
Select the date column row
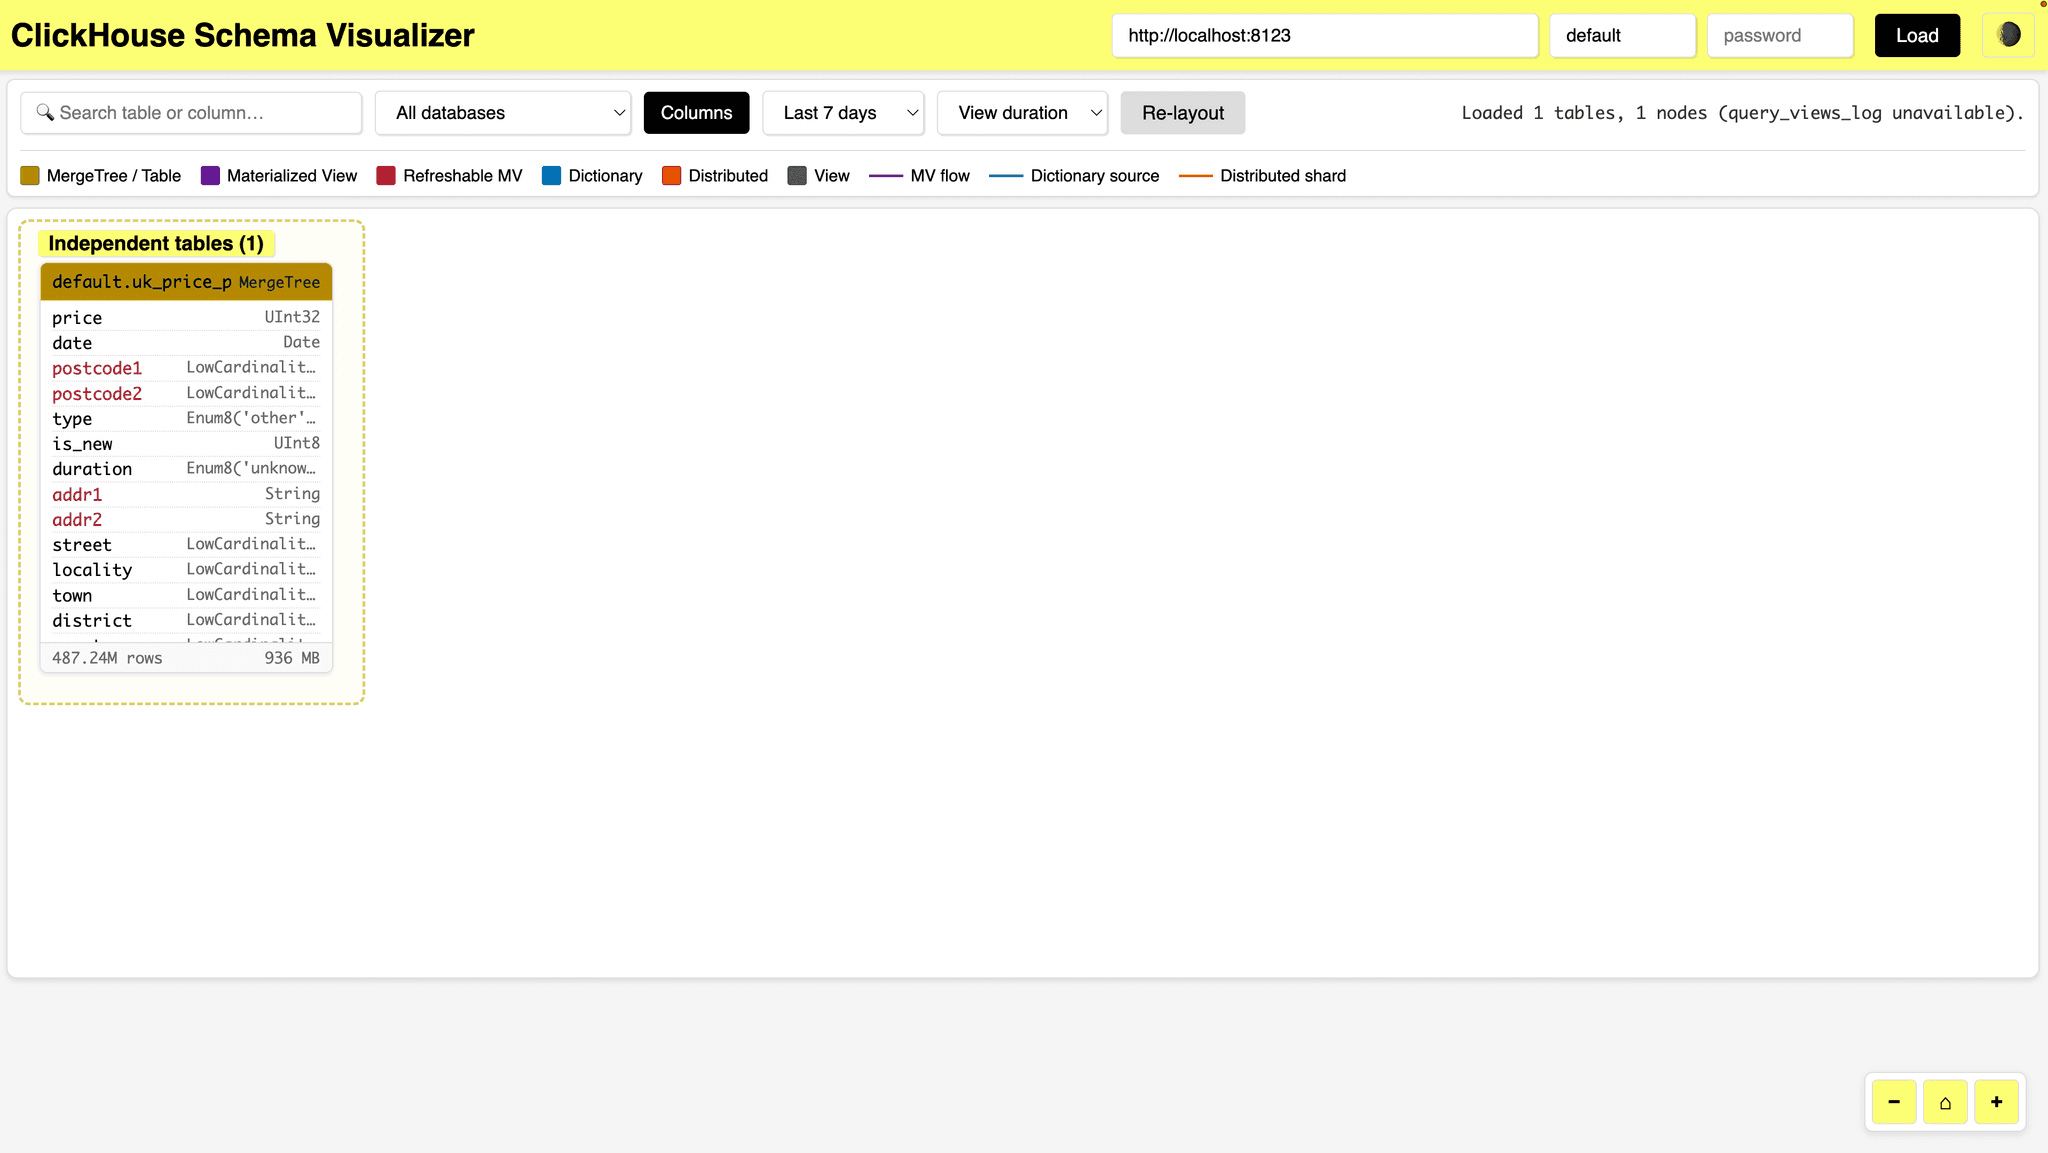pos(186,342)
